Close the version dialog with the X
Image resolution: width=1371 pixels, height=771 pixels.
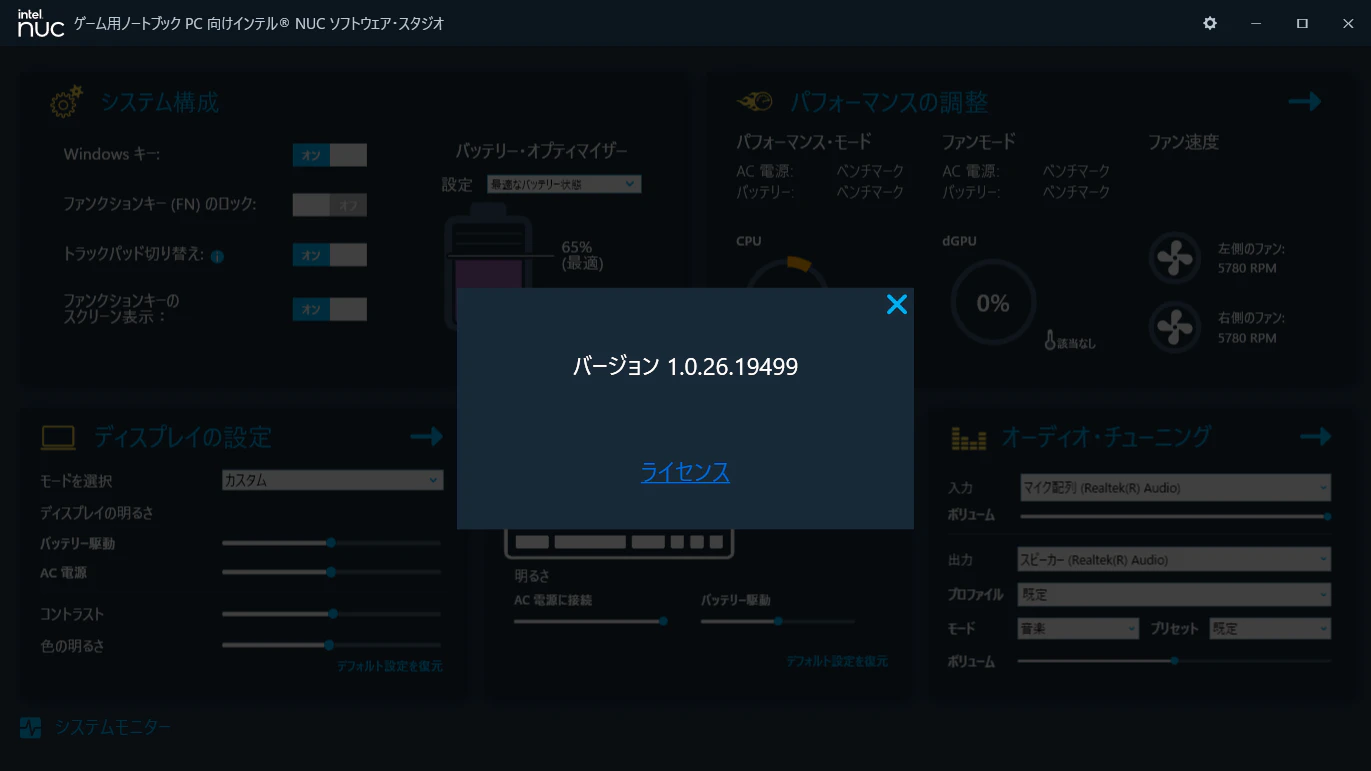897,305
